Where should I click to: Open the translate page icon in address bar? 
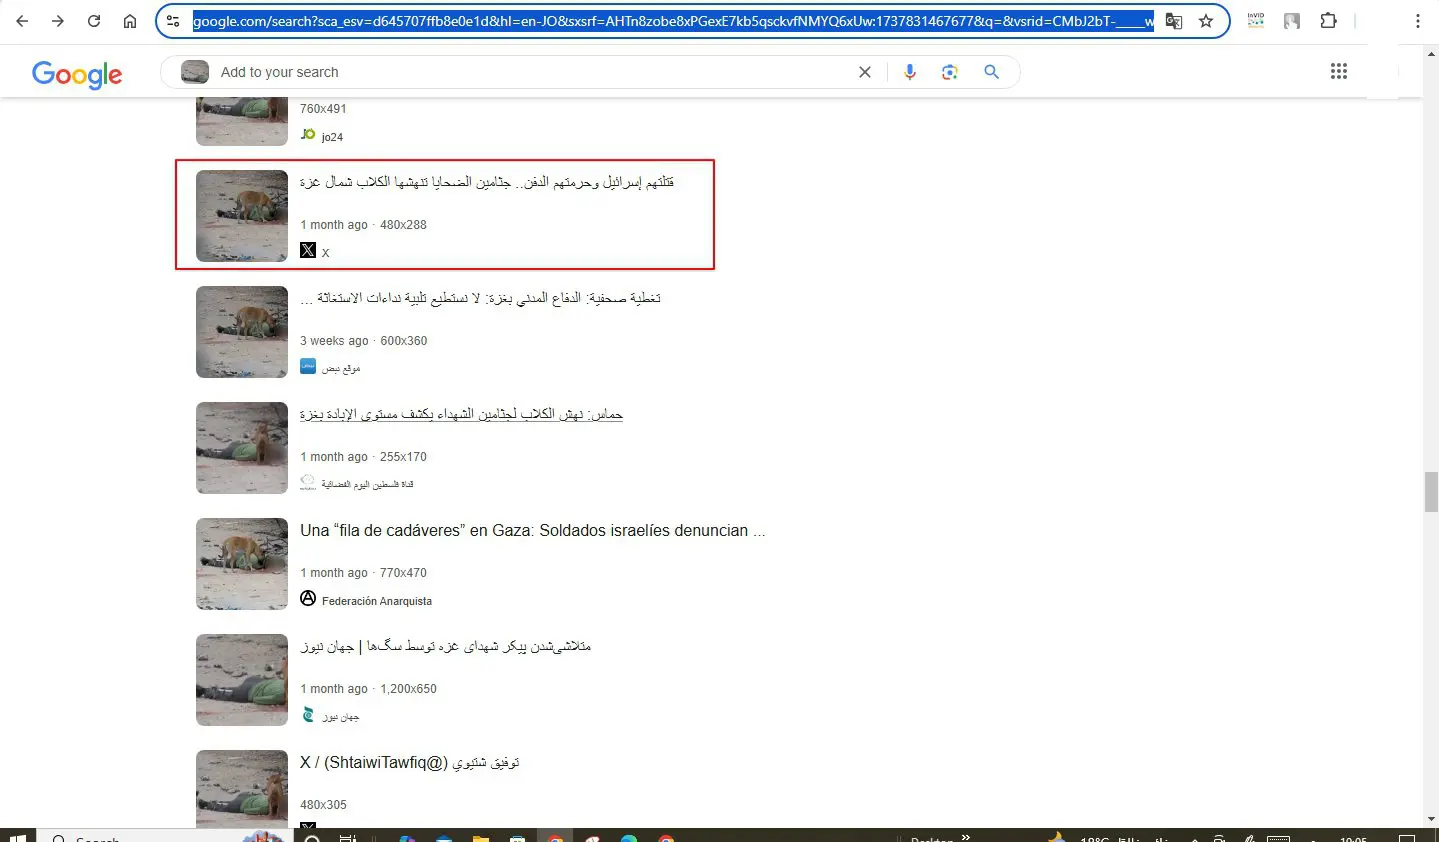1174,21
